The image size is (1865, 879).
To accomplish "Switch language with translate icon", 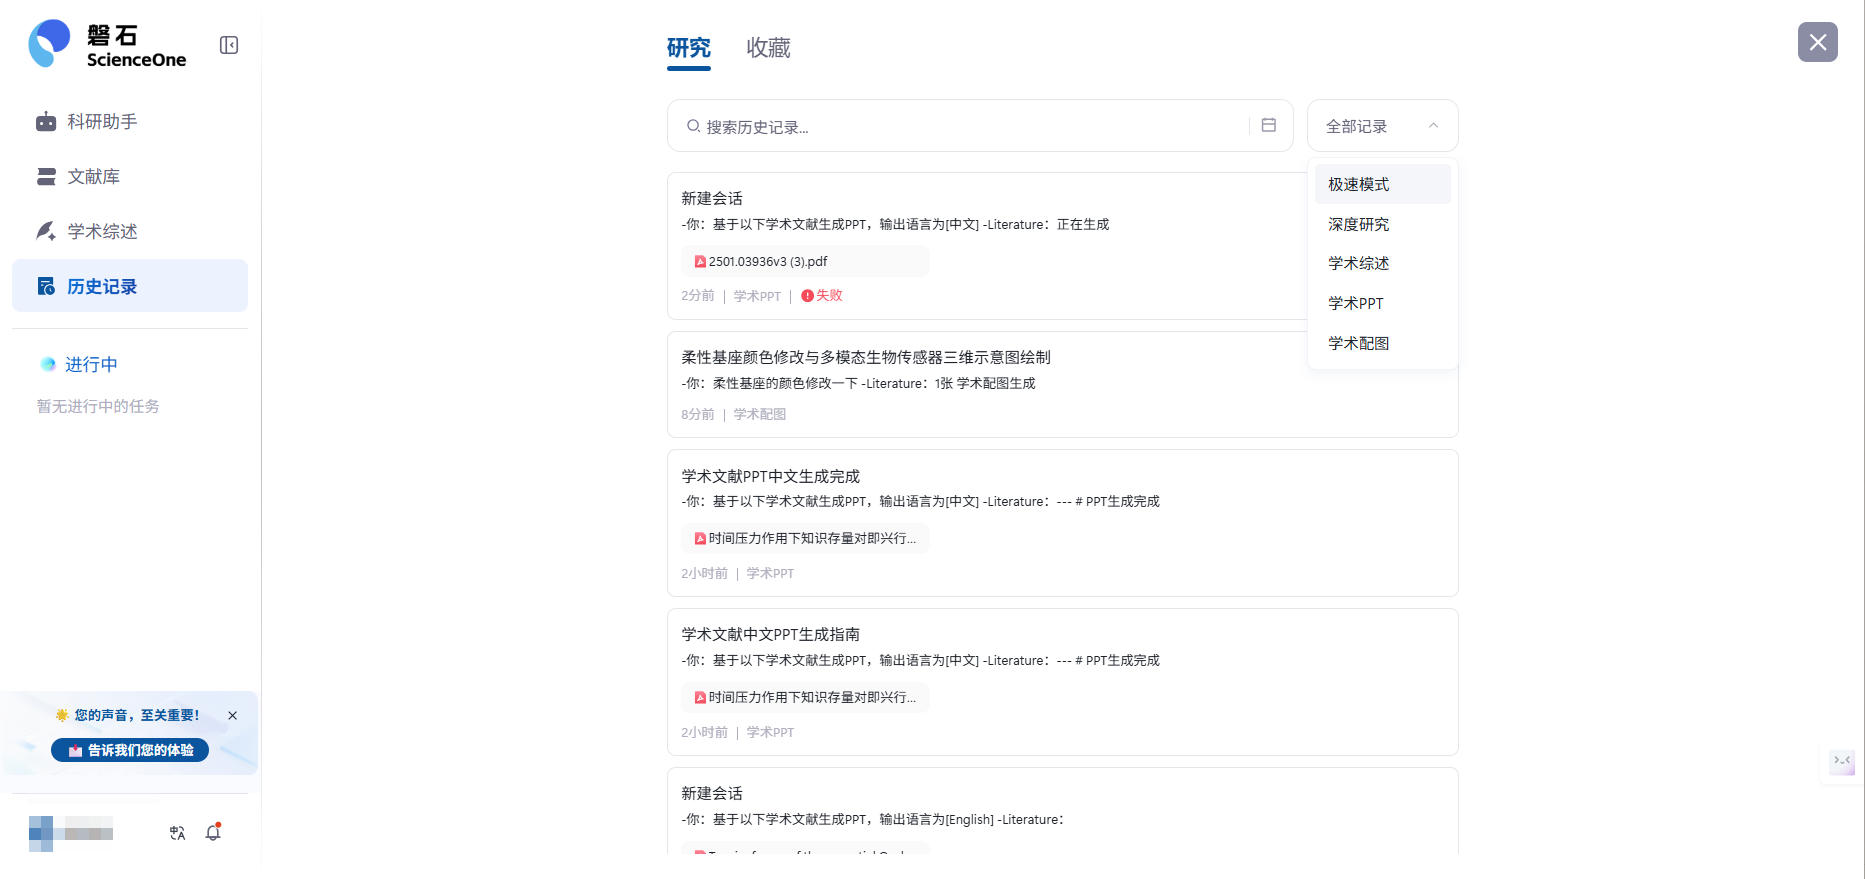I will [177, 833].
